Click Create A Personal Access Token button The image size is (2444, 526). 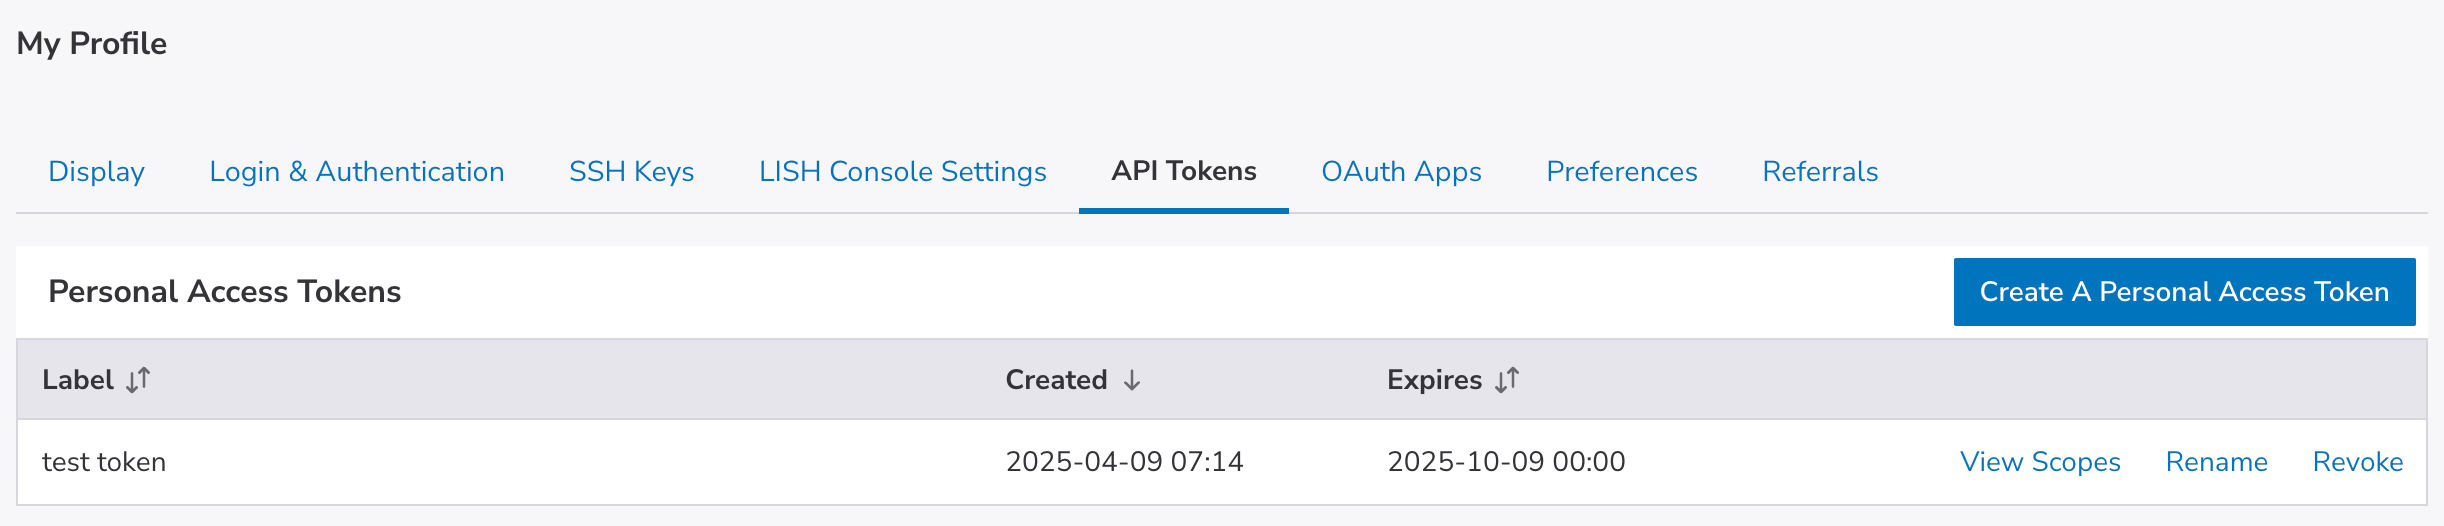coord(2184,292)
